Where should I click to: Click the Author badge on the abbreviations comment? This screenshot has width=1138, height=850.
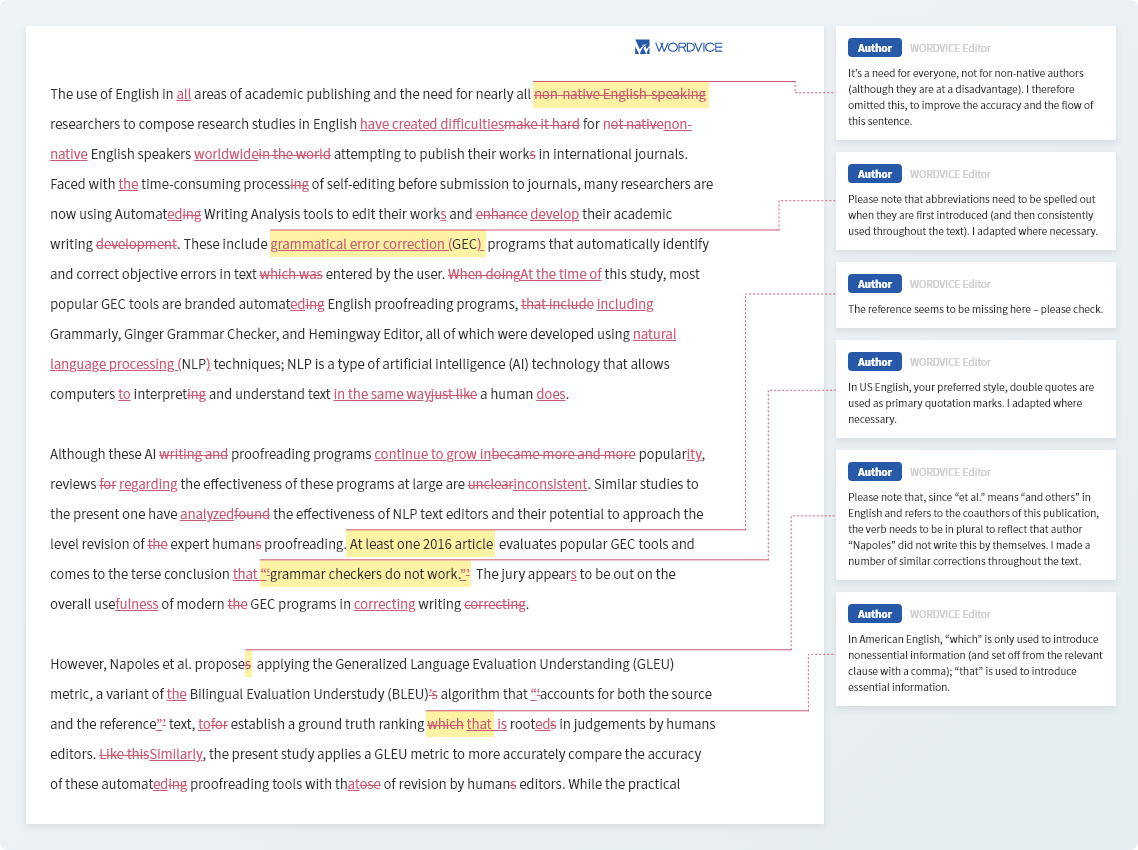point(874,173)
